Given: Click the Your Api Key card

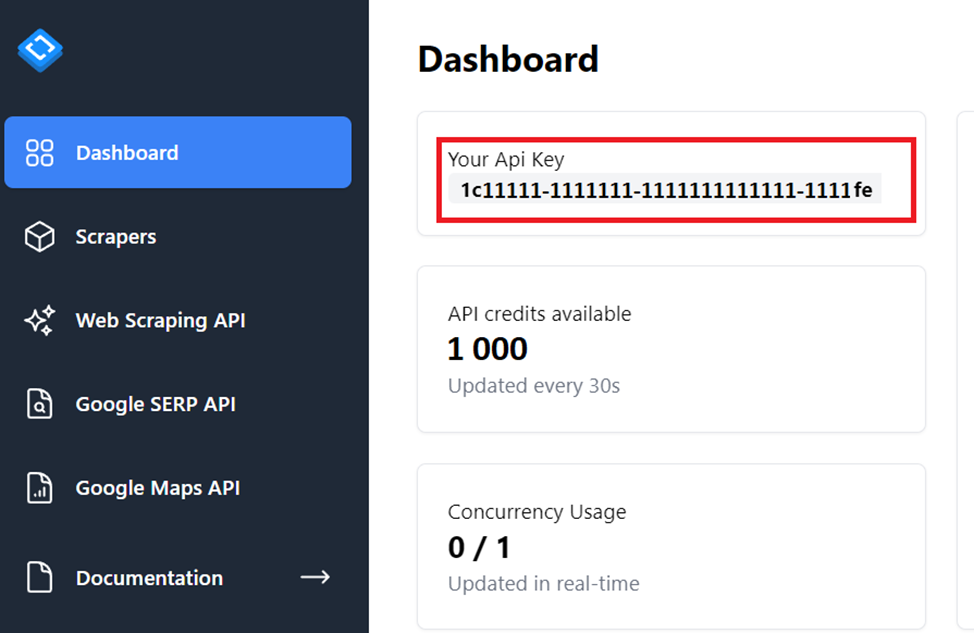Looking at the screenshot, I should tap(670, 173).
